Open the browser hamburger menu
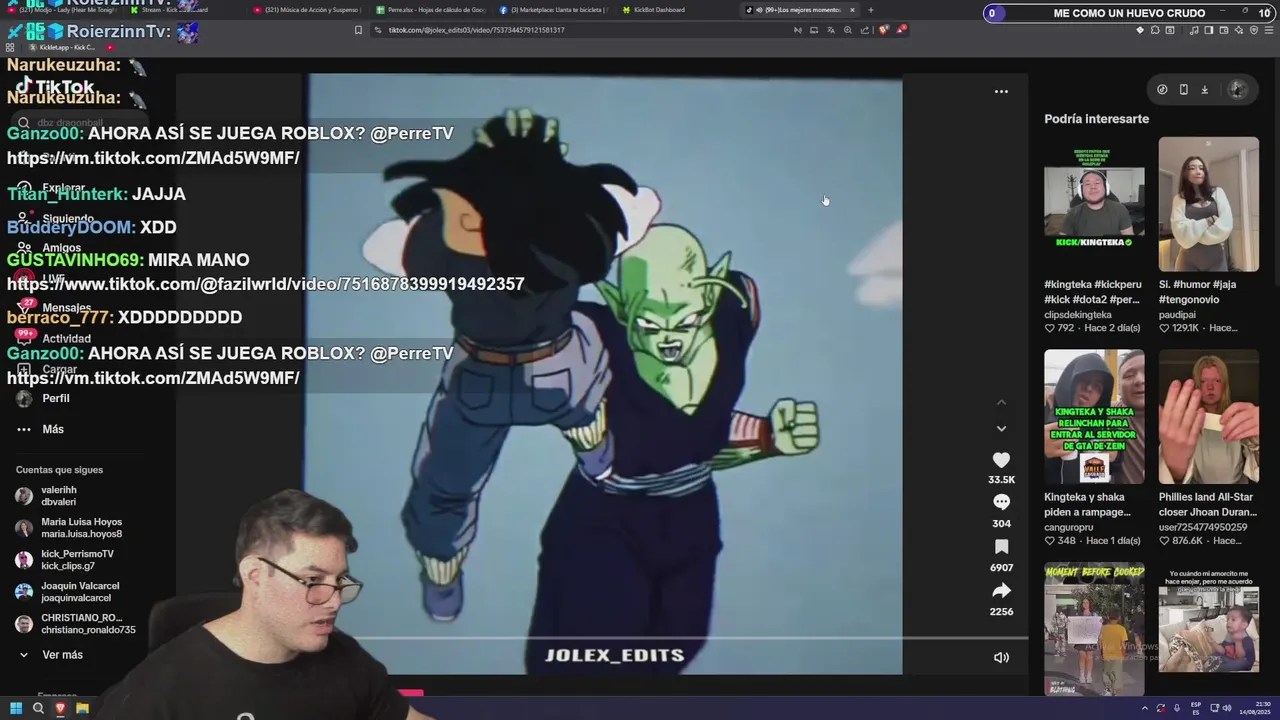Viewport: 1280px width, 720px height. [x=1269, y=30]
